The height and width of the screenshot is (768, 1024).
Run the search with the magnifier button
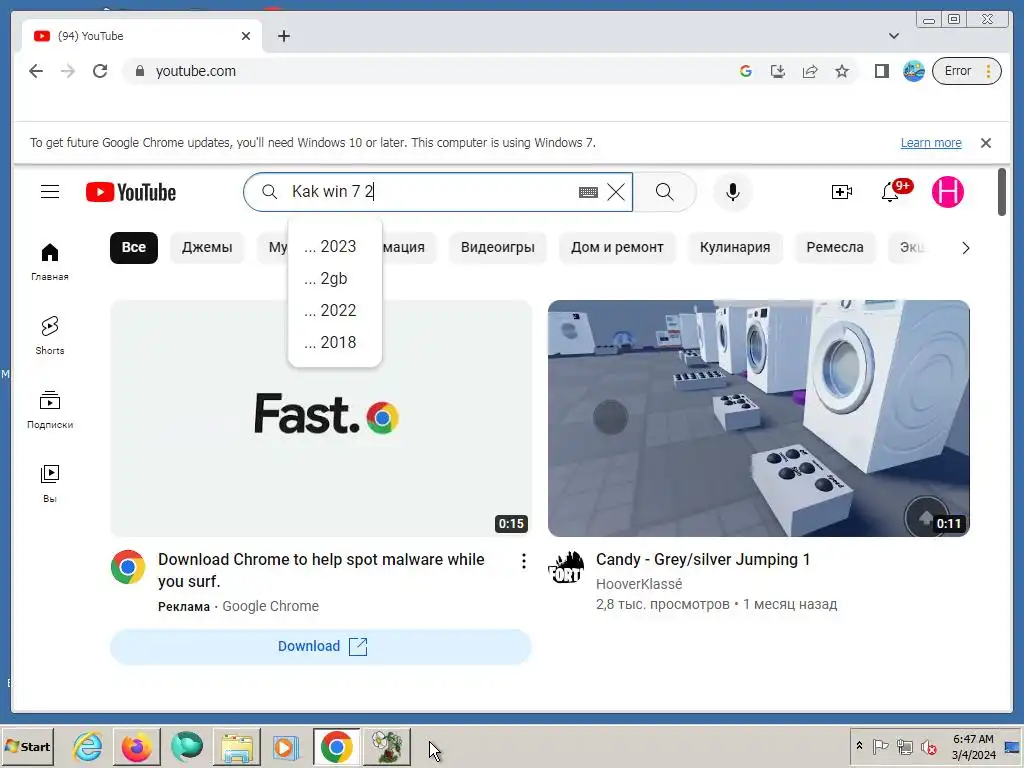tap(665, 192)
